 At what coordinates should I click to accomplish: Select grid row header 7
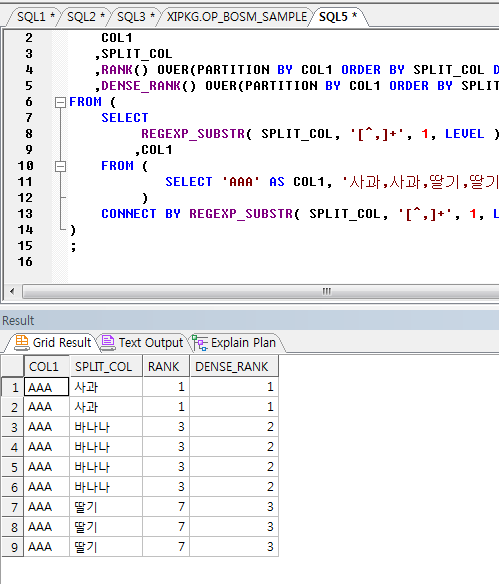tap(13, 507)
